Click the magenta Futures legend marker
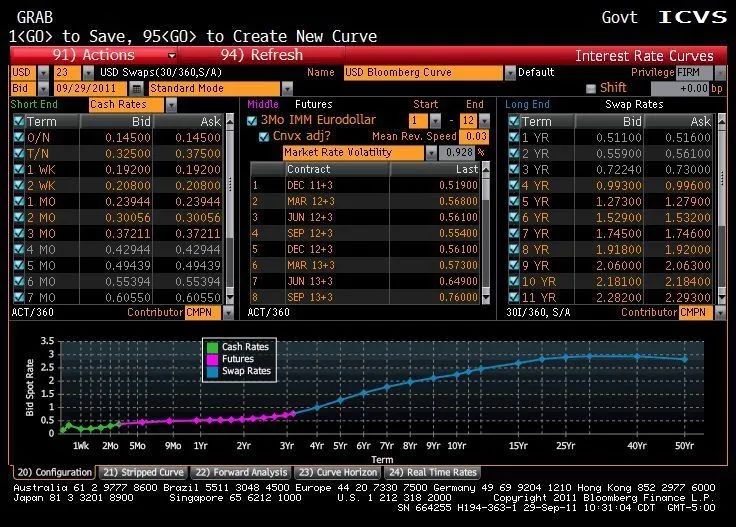This screenshot has height=527, width=736. (211, 359)
